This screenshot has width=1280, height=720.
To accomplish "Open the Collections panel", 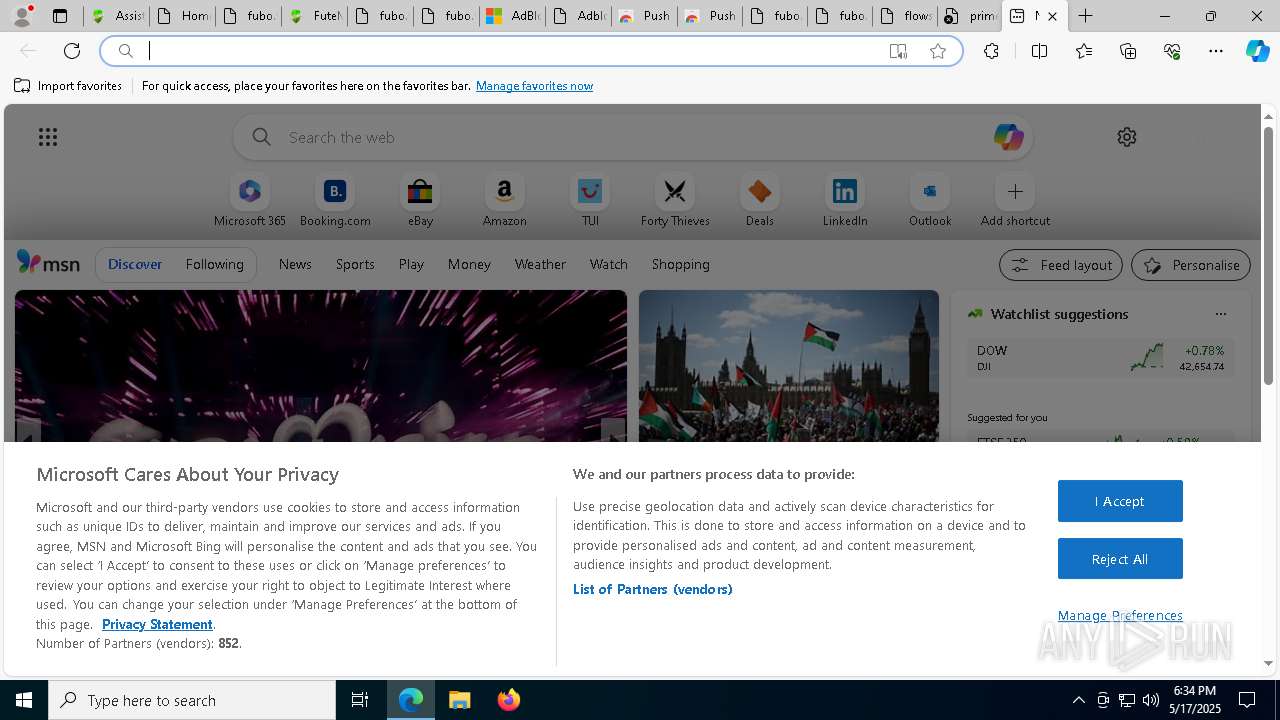I will coord(1128,51).
